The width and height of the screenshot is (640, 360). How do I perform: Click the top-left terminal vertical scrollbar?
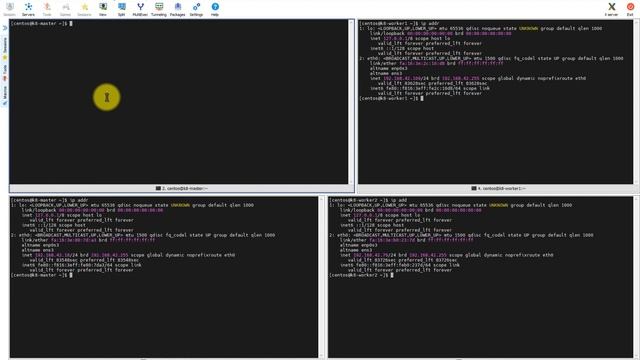(351, 102)
